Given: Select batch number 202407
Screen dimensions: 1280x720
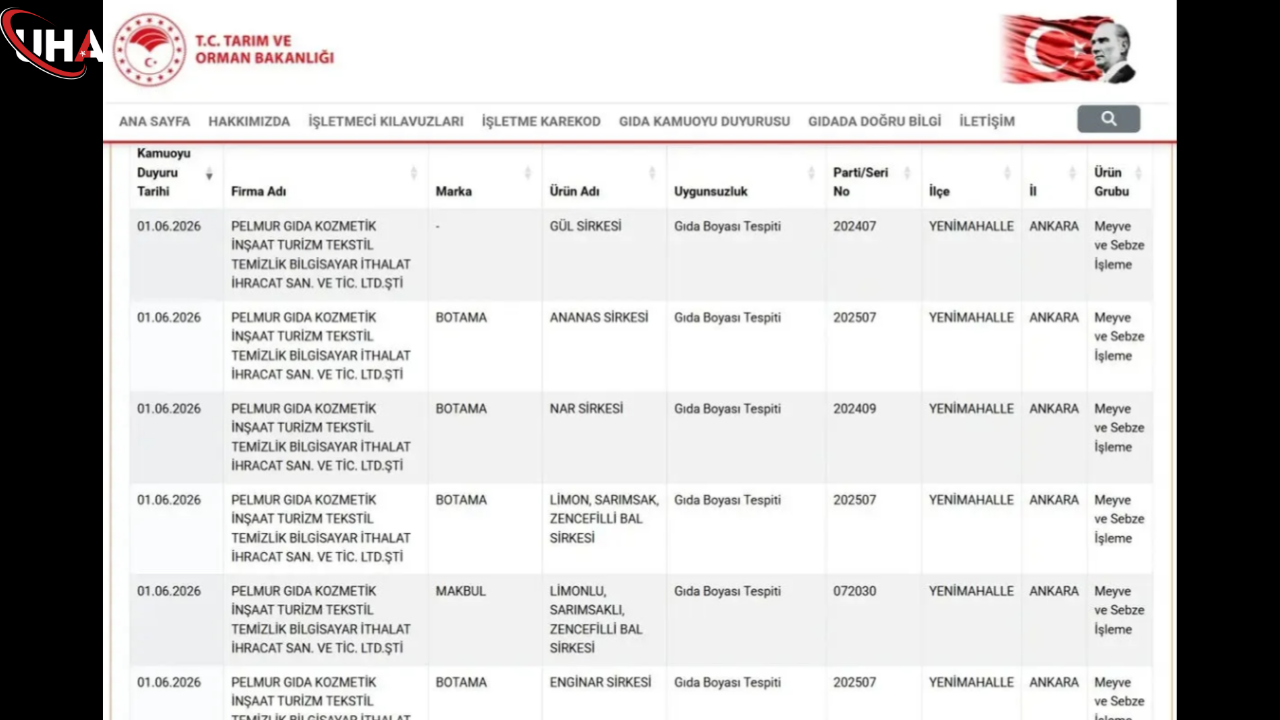Looking at the screenshot, I should (x=854, y=226).
